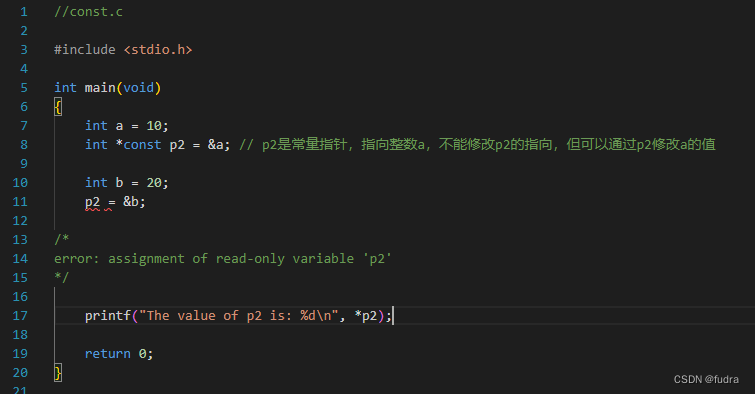Click the closing brace on line 20
Image resolution: width=755 pixels, height=394 pixels.
(58, 373)
